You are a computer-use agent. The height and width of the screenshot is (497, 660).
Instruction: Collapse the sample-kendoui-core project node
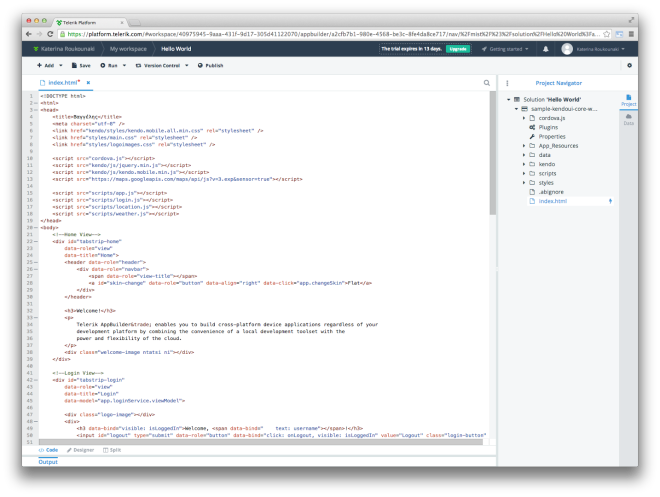click(516, 109)
